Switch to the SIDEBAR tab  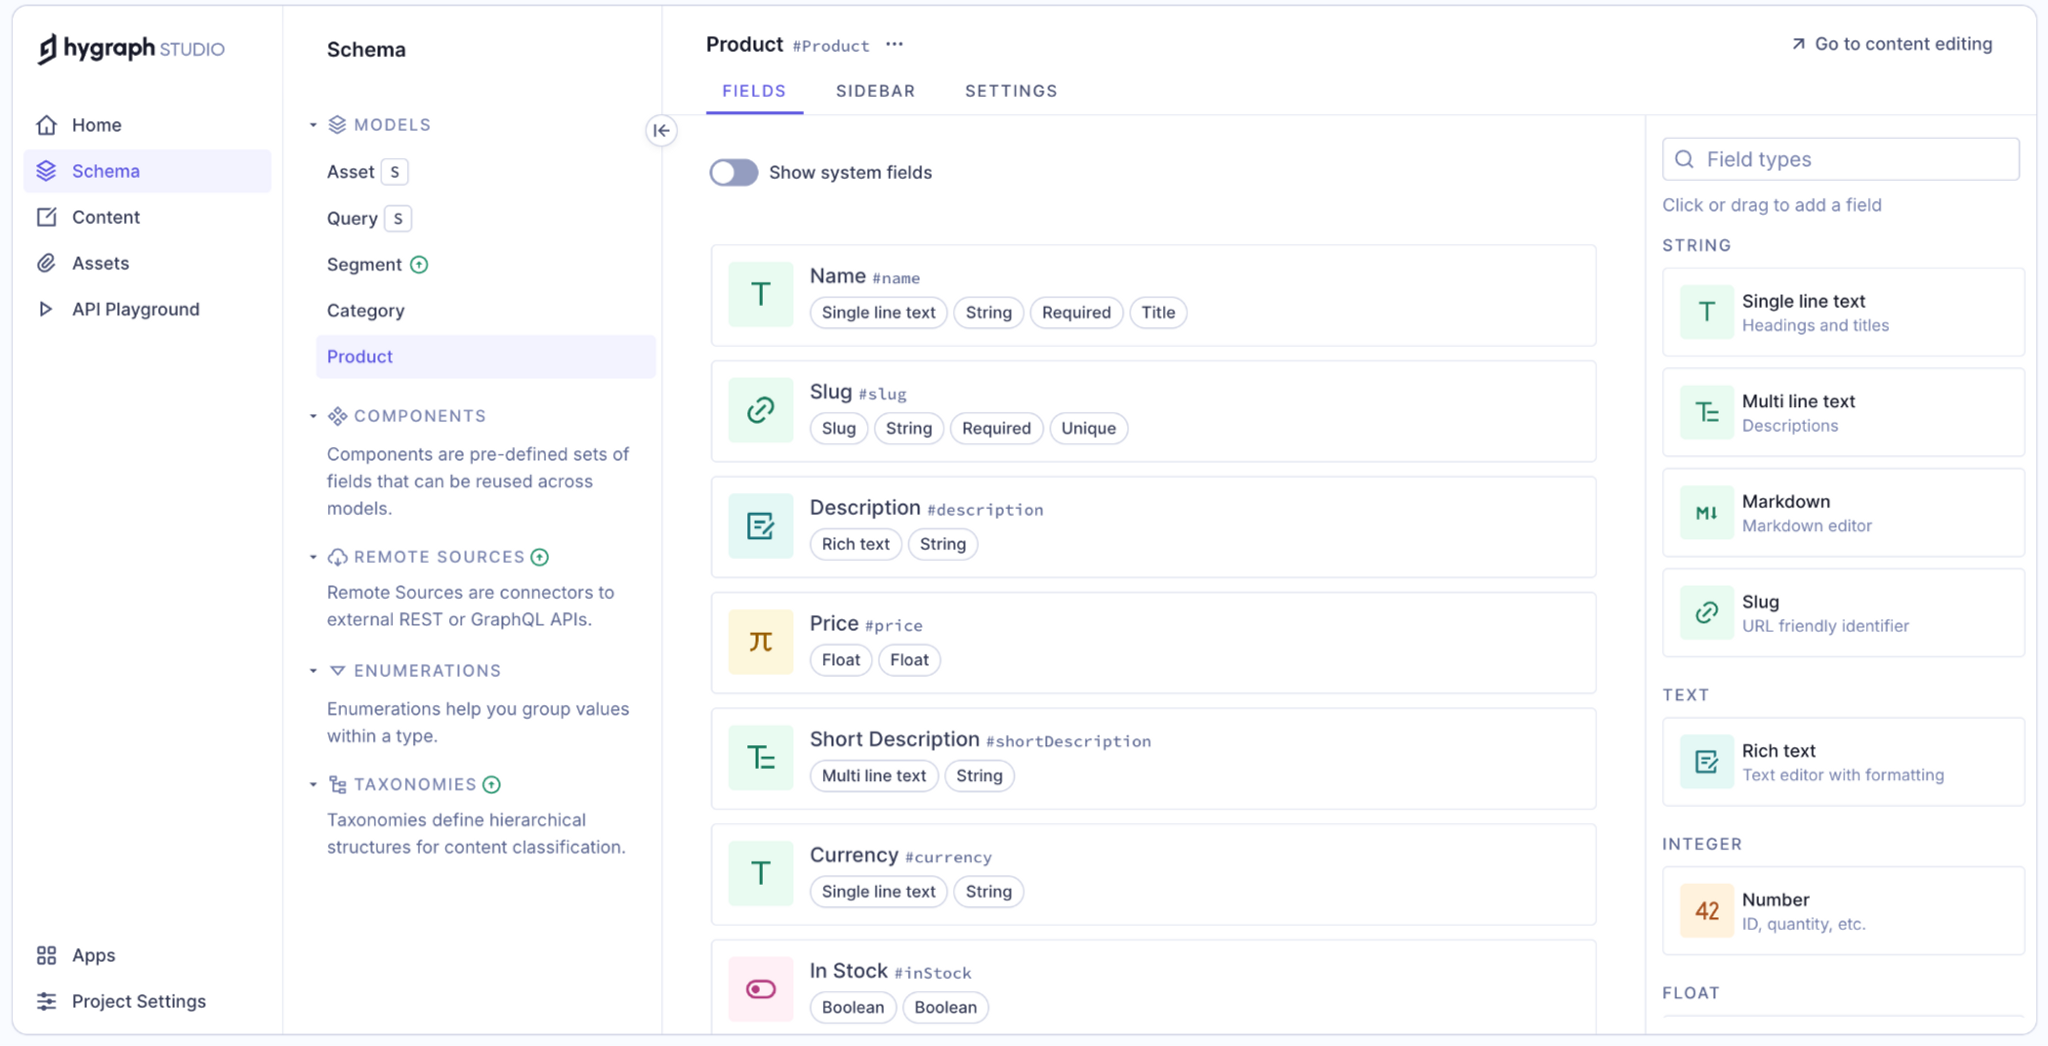pyautogui.click(x=875, y=90)
